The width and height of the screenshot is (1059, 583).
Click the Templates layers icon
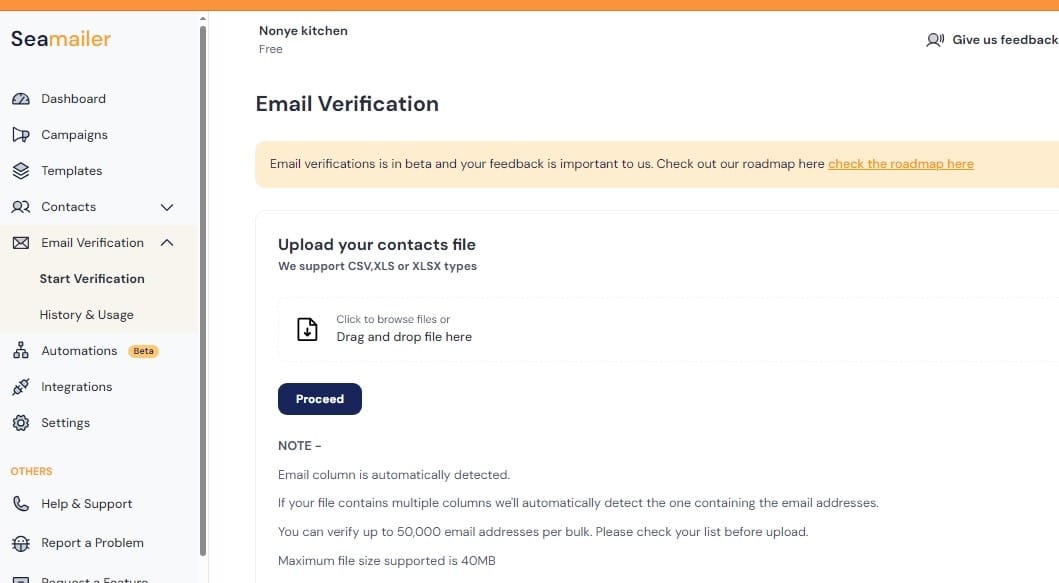pyautogui.click(x=21, y=170)
